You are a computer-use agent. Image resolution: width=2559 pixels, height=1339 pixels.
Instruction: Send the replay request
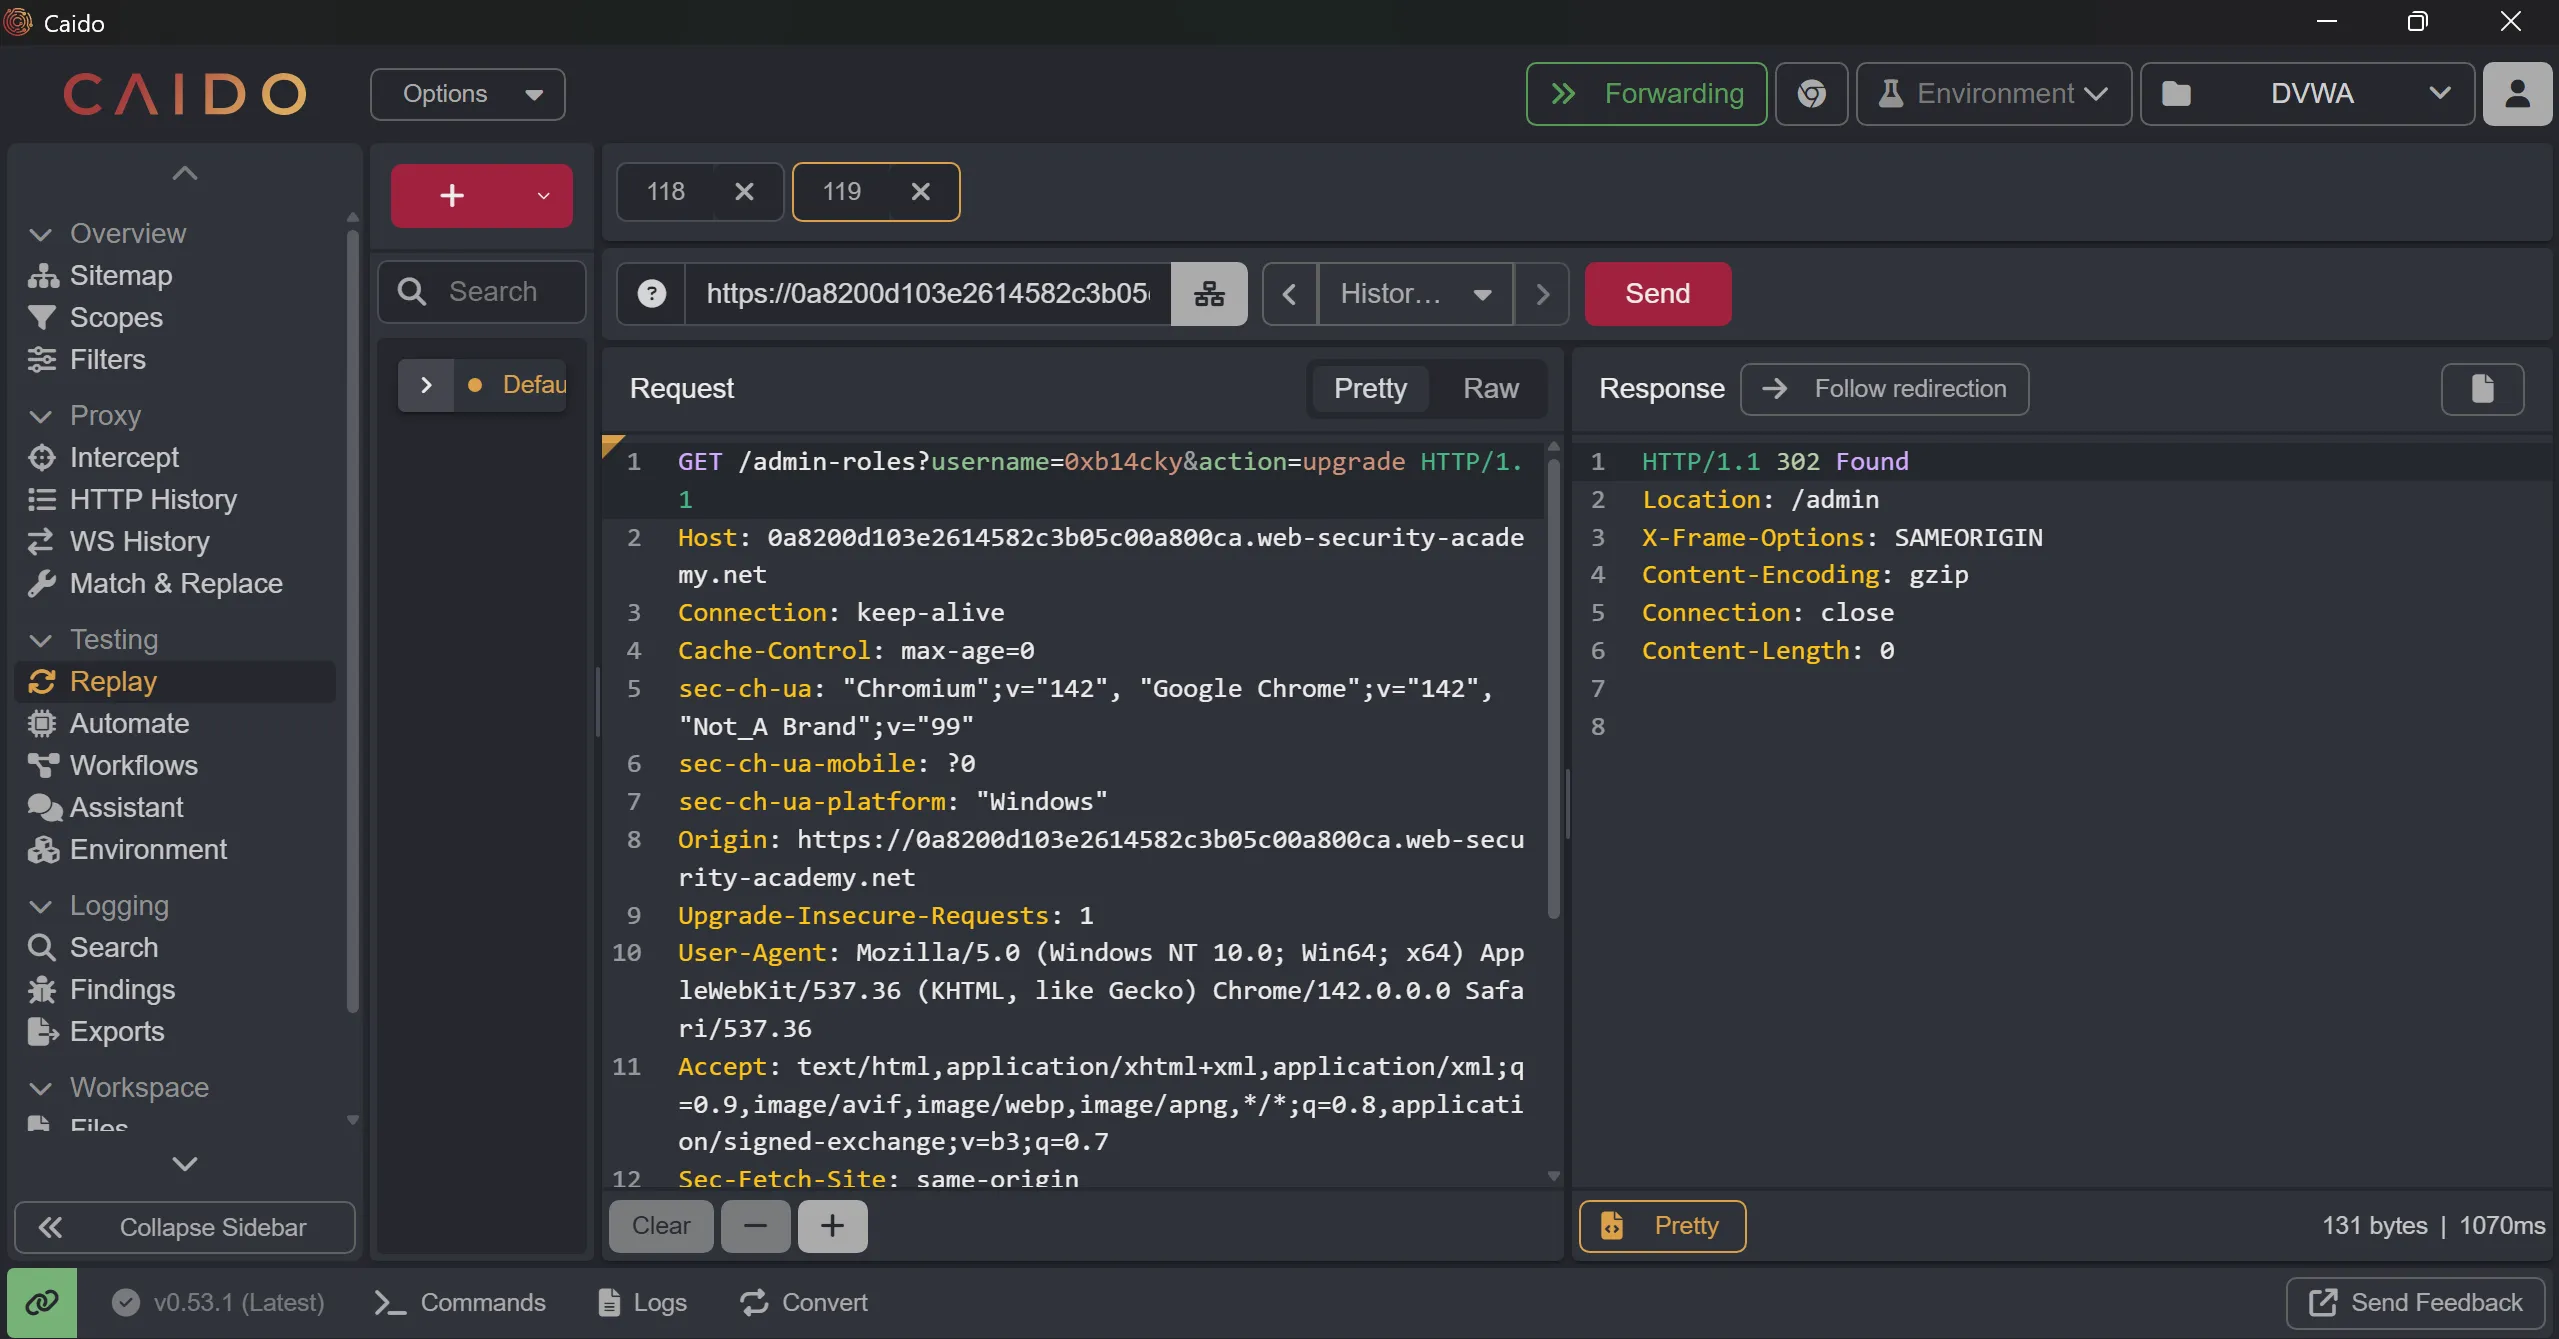coord(1657,294)
